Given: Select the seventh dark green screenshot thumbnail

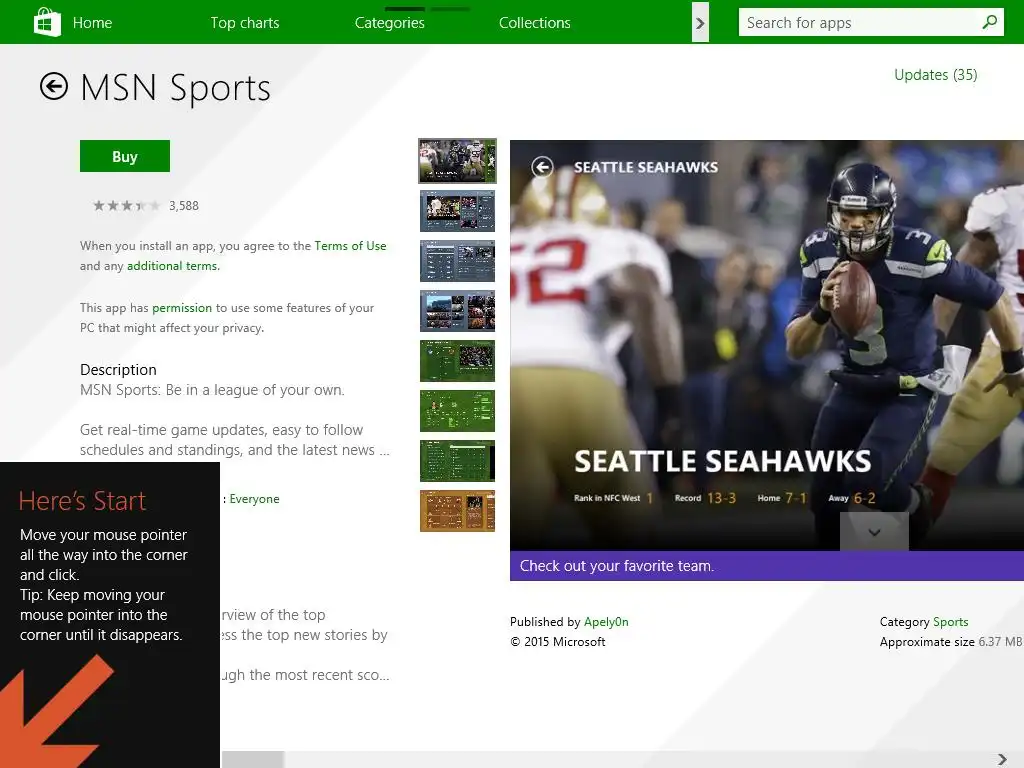Looking at the screenshot, I should (457, 460).
